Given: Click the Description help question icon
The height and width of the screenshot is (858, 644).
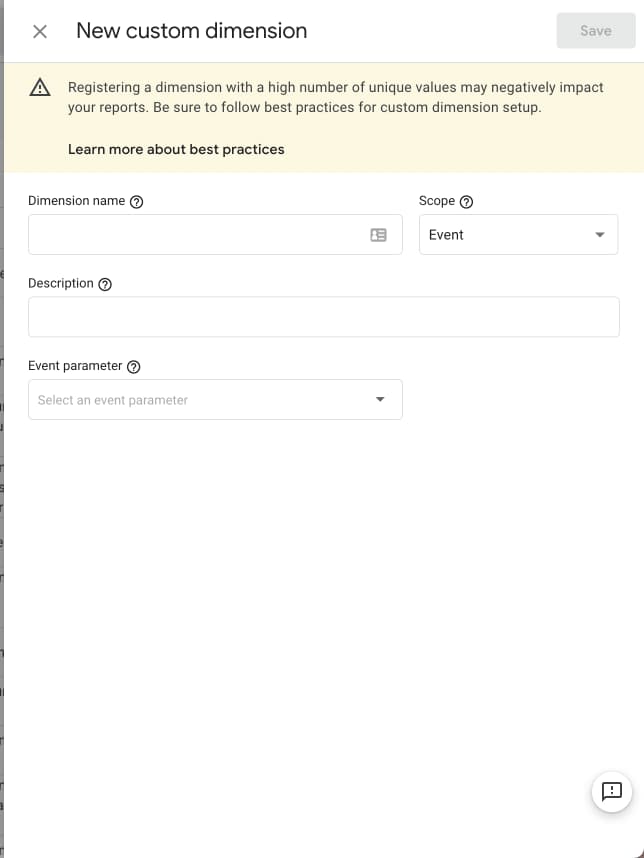Looking at the screenshot, I should click(105, 284).
